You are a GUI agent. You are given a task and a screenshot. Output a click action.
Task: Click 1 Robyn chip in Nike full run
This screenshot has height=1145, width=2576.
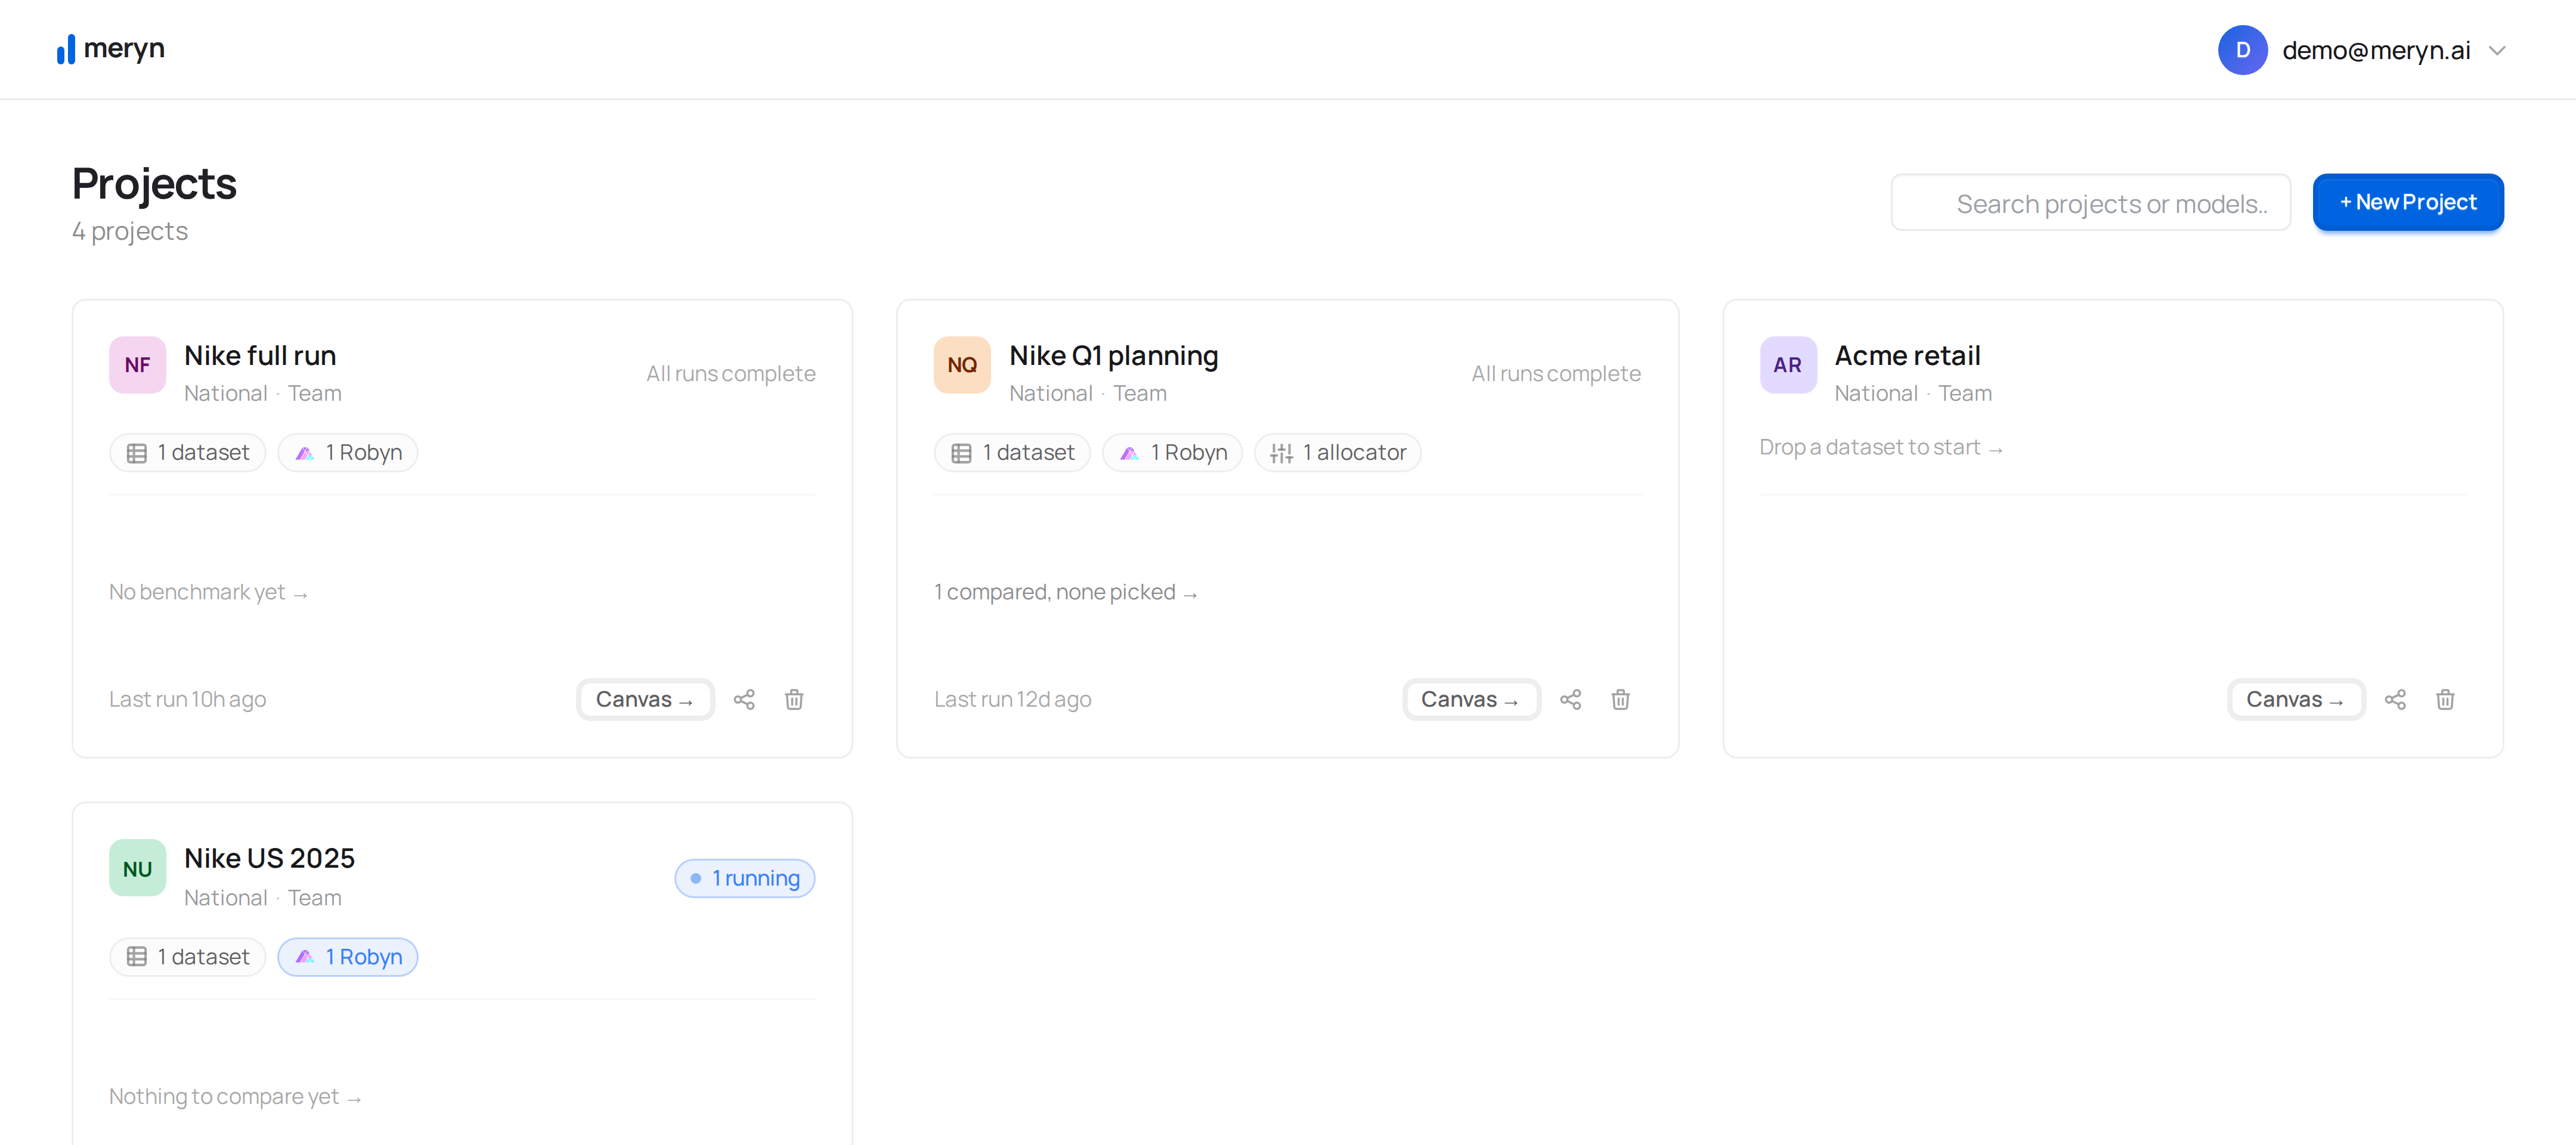tap(348, 452)
